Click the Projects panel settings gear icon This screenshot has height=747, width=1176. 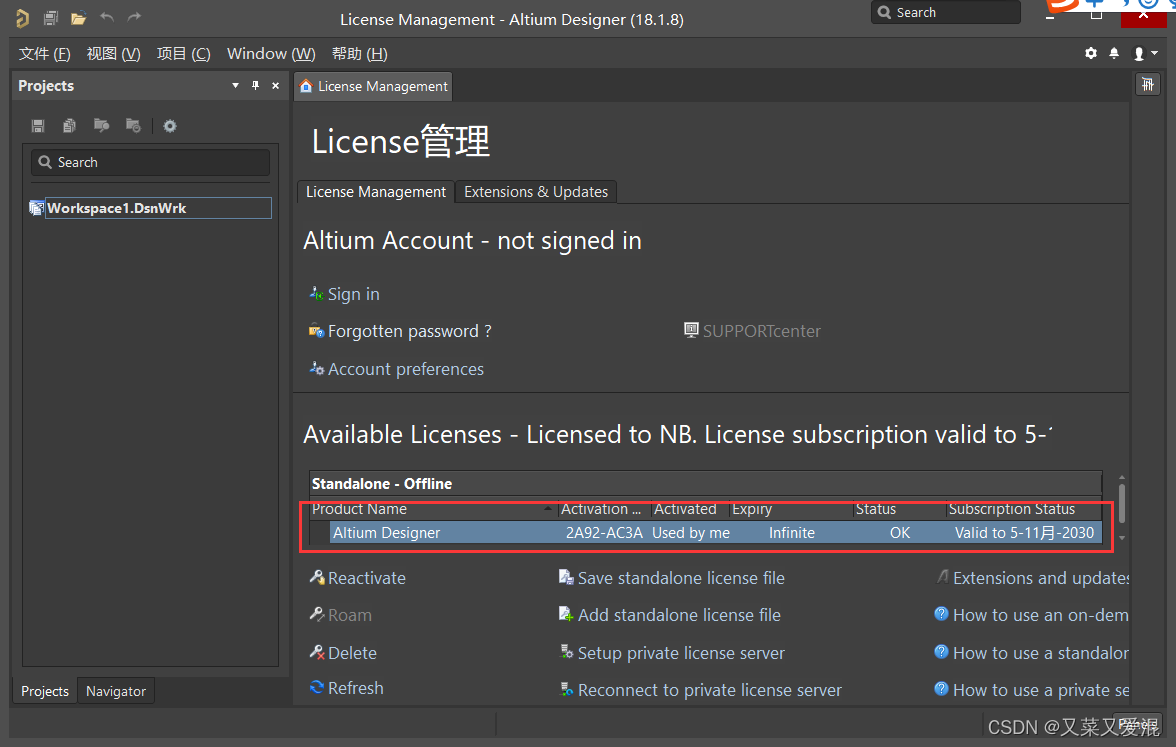pos(170,126)
